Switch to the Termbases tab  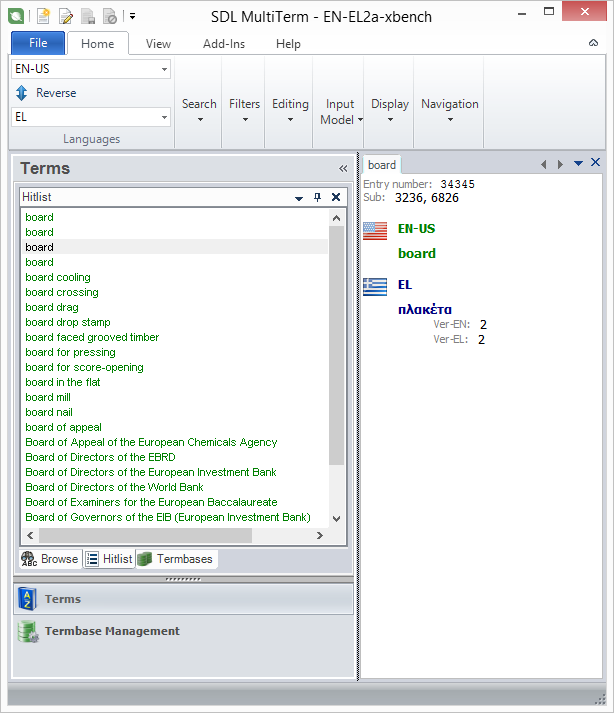point(175,559)
